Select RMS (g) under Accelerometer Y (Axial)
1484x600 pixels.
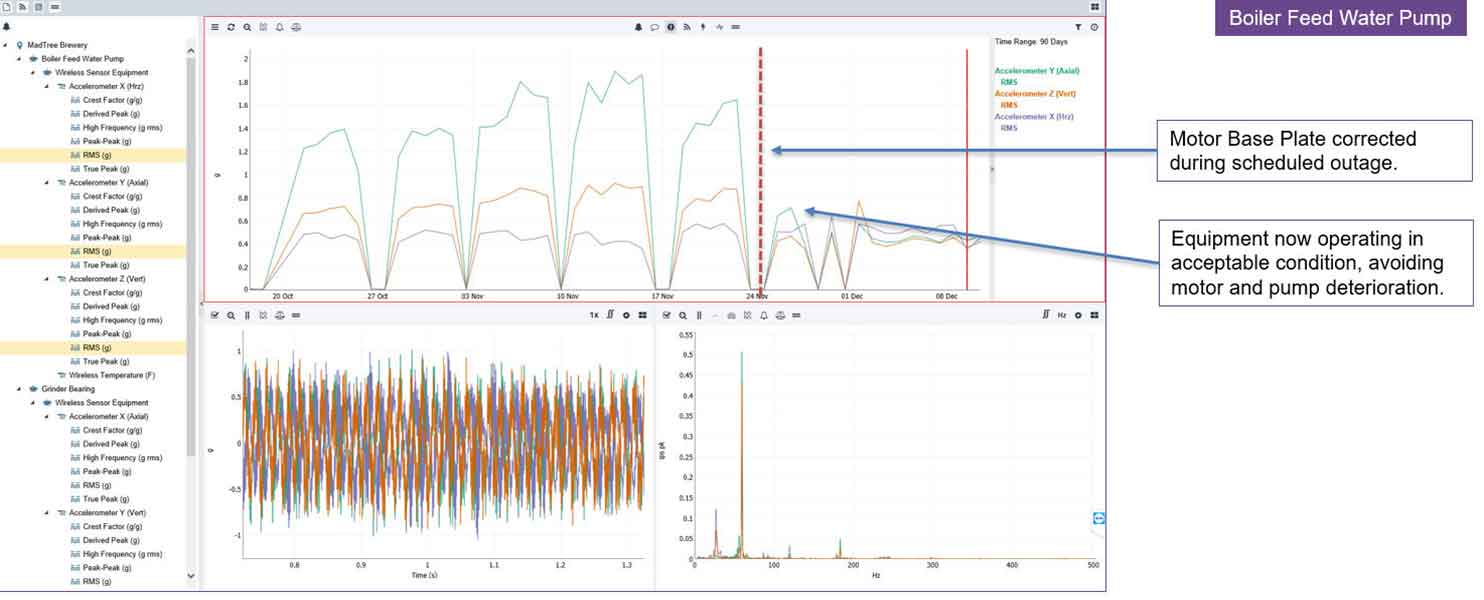[x=97, y=252]
